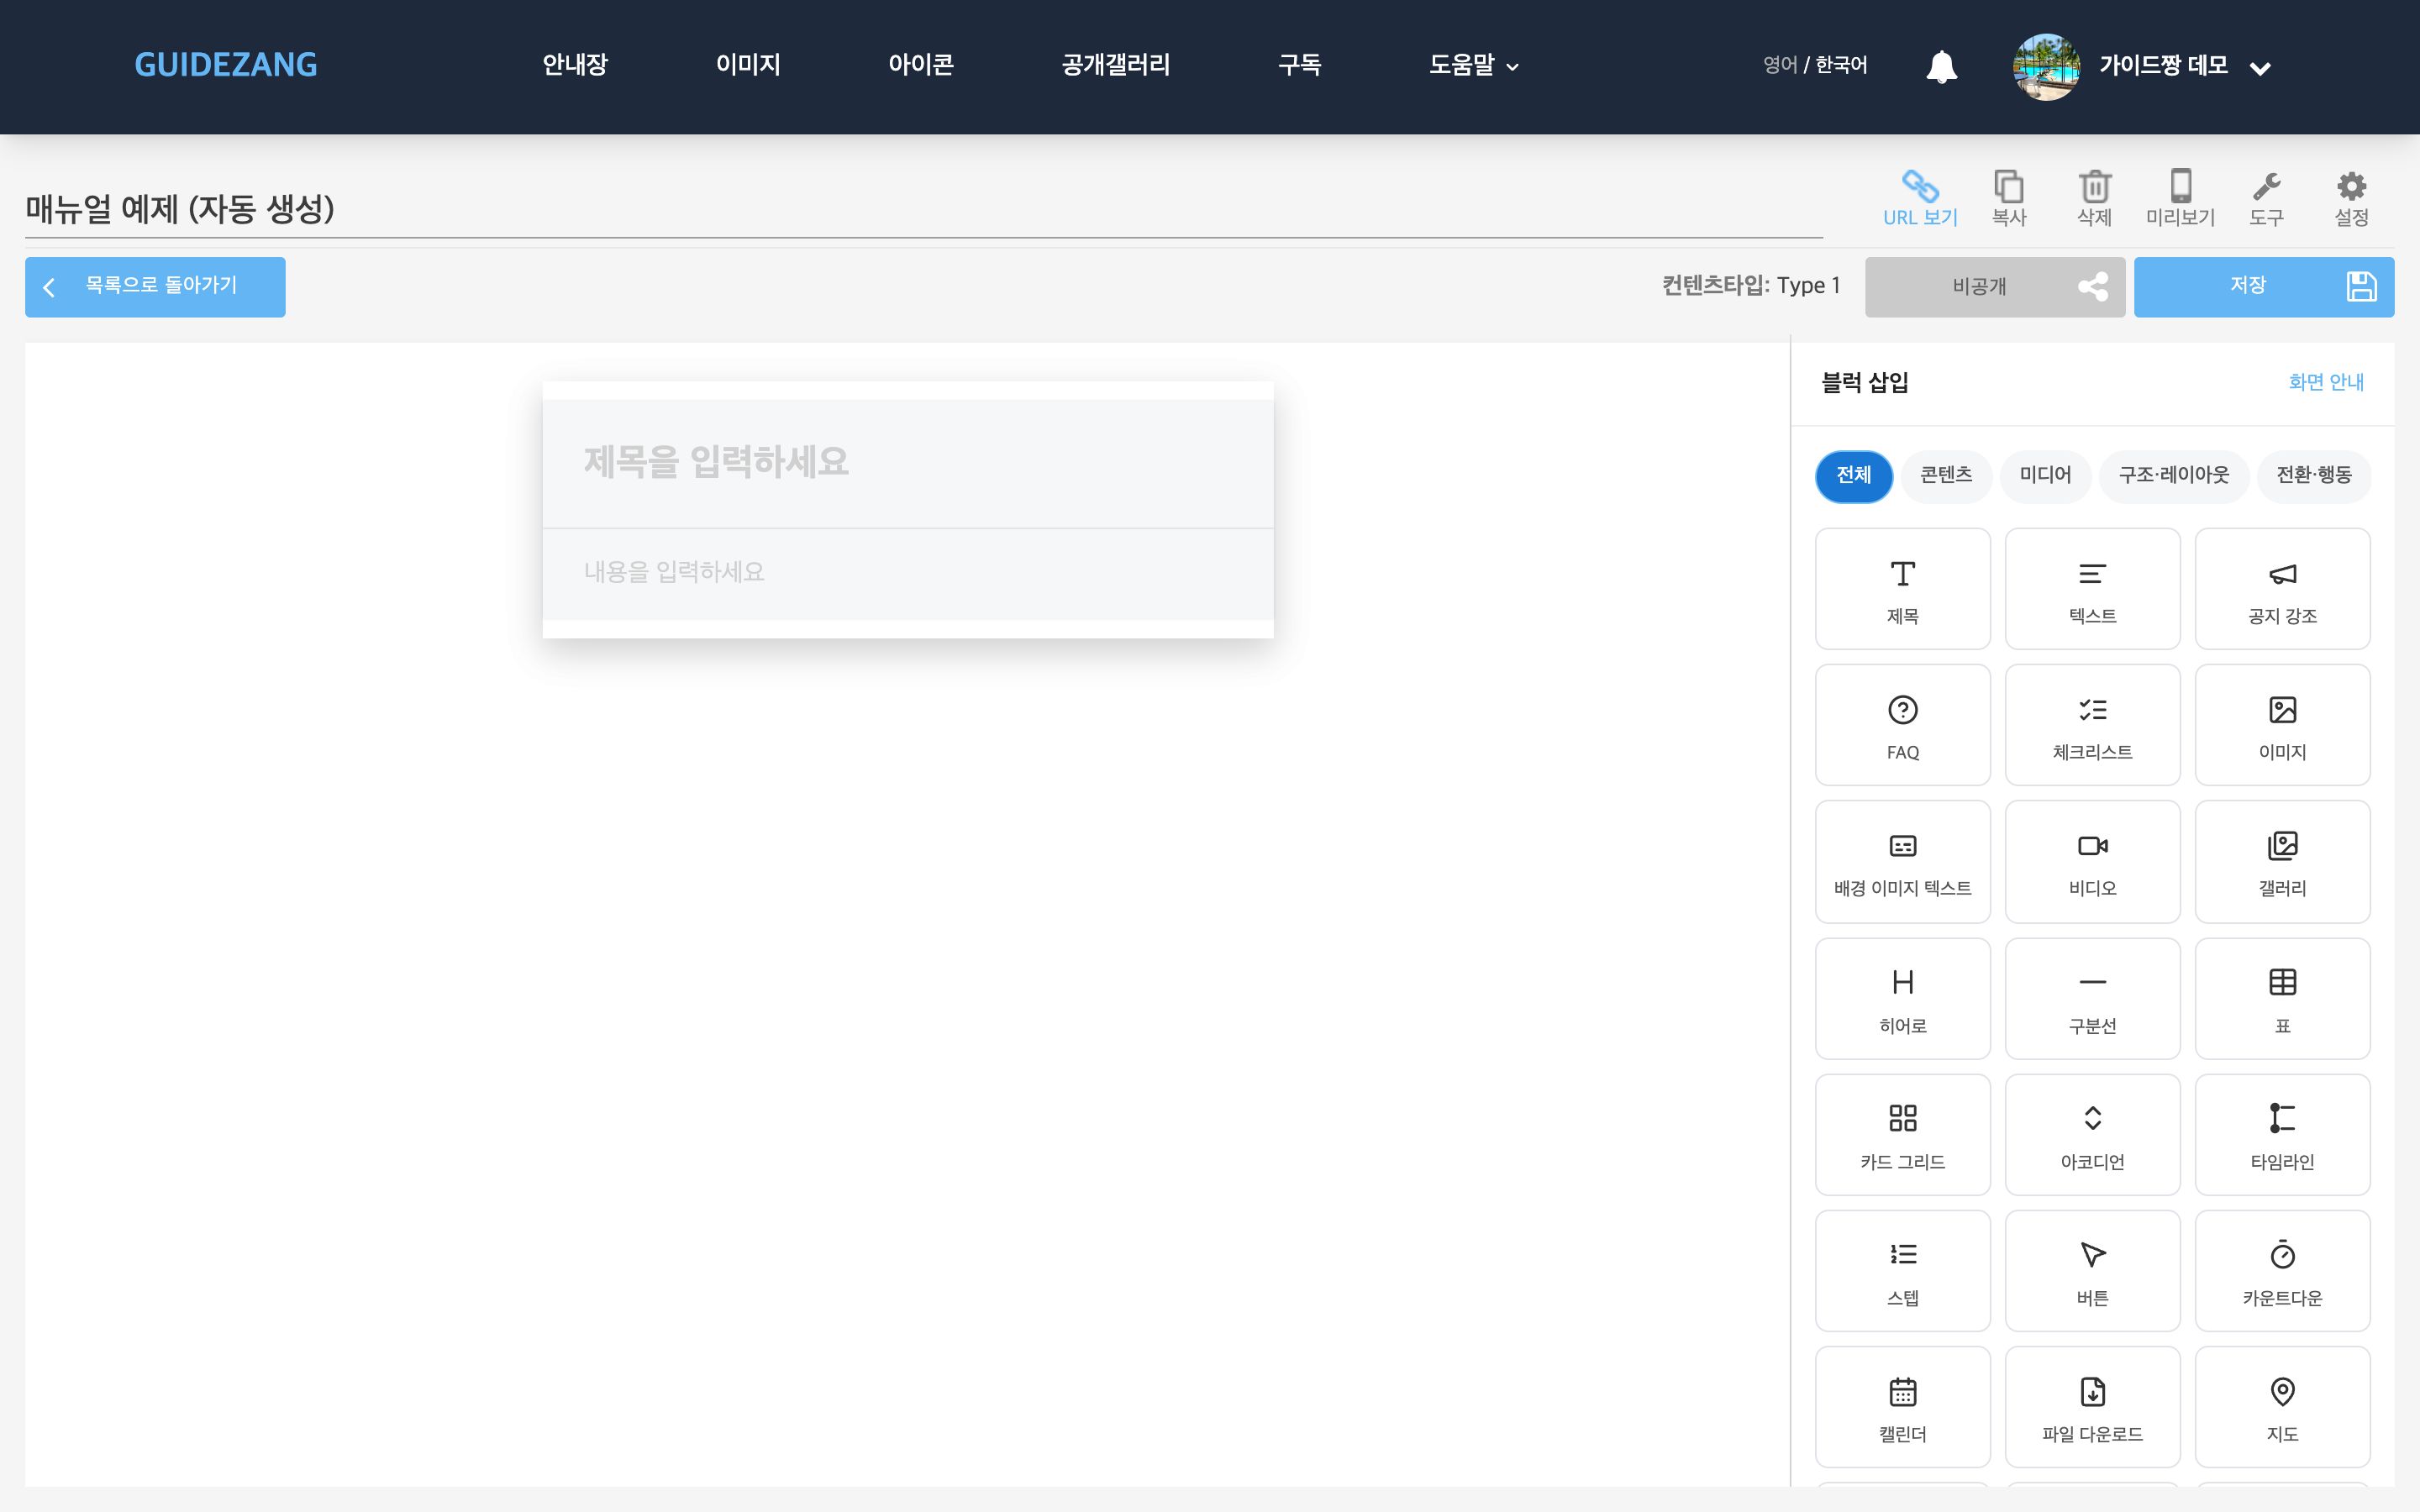
Task: Insert a FAQ block
Action: coord(1902,725)
